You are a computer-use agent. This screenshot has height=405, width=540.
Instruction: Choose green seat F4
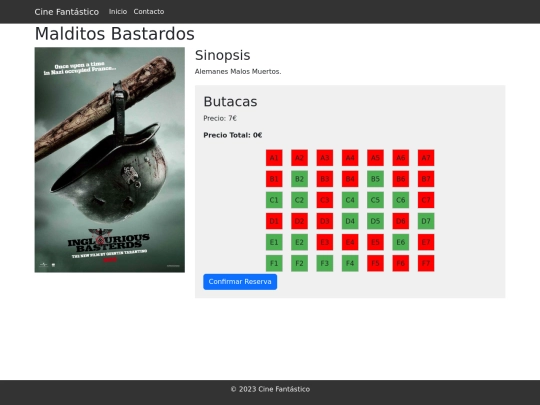point(350,263)
